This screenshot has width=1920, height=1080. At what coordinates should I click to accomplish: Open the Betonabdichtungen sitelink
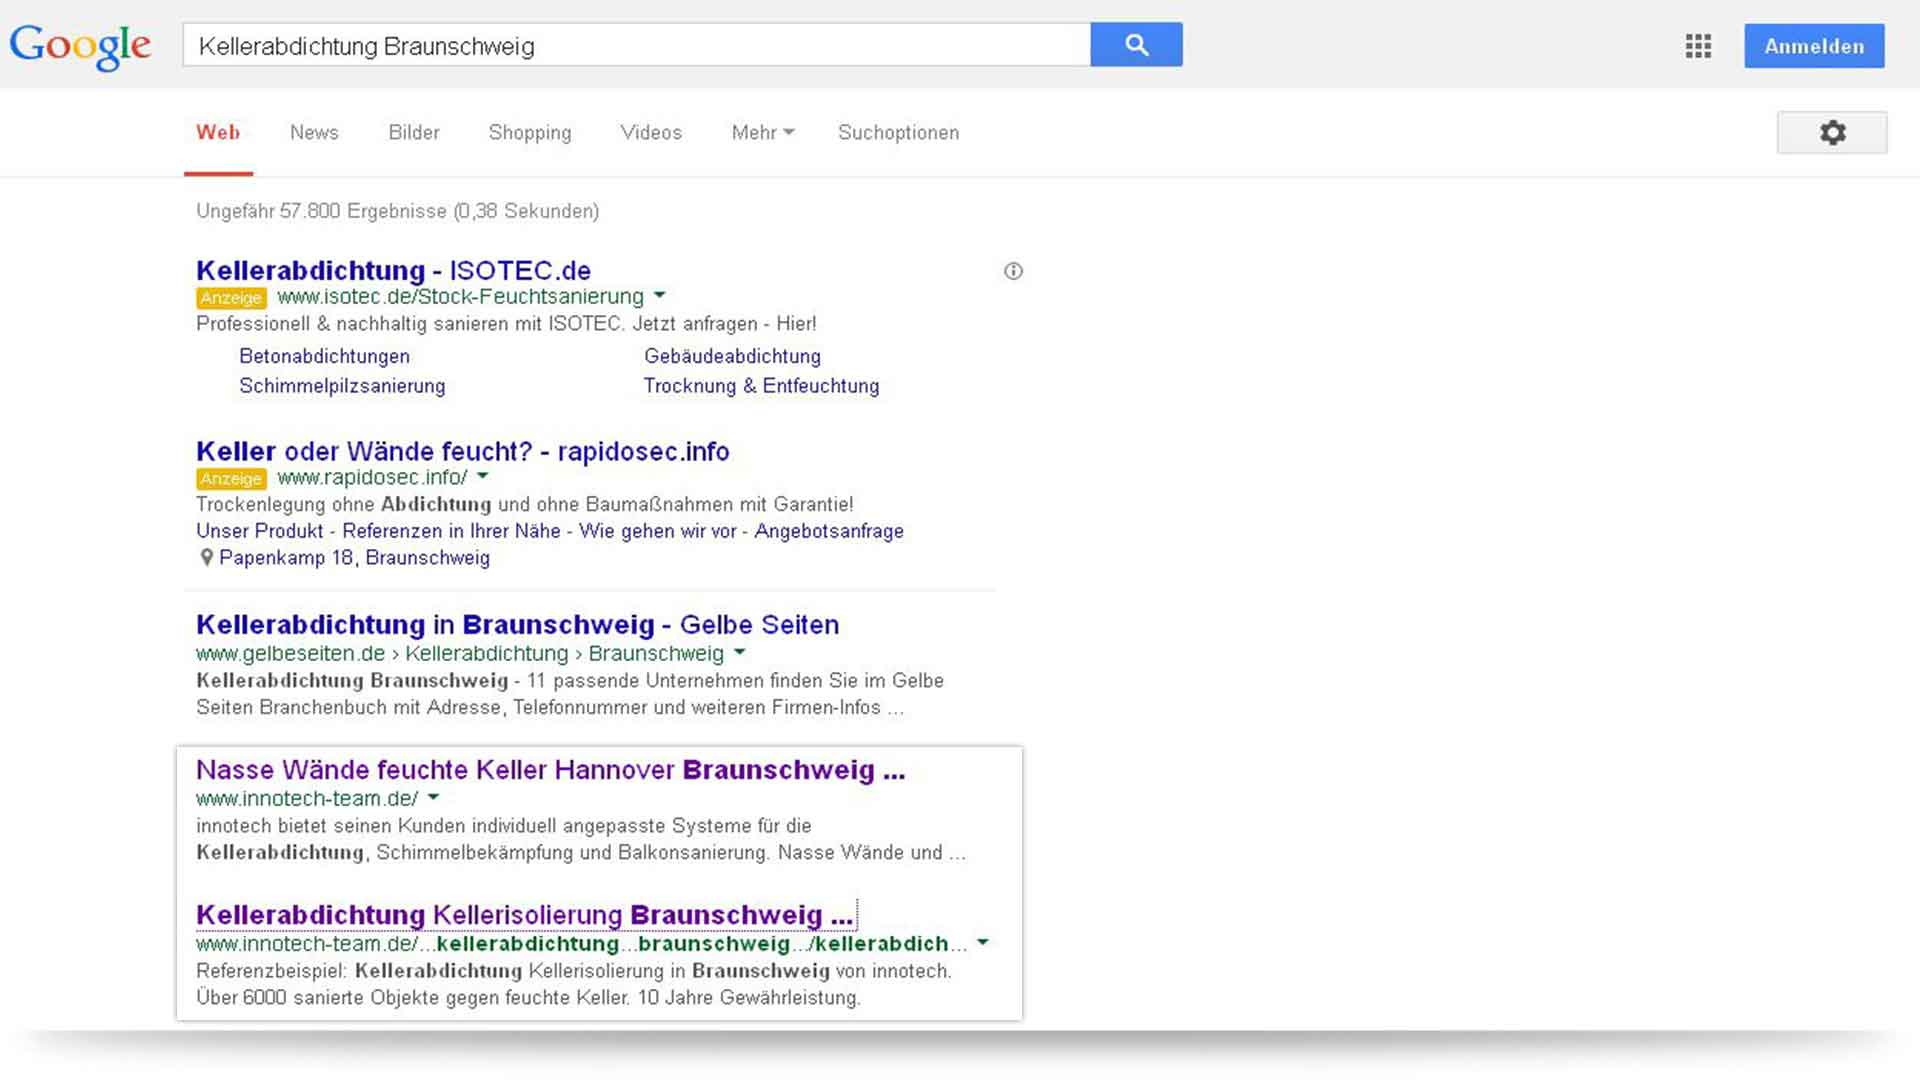(324, 356)
